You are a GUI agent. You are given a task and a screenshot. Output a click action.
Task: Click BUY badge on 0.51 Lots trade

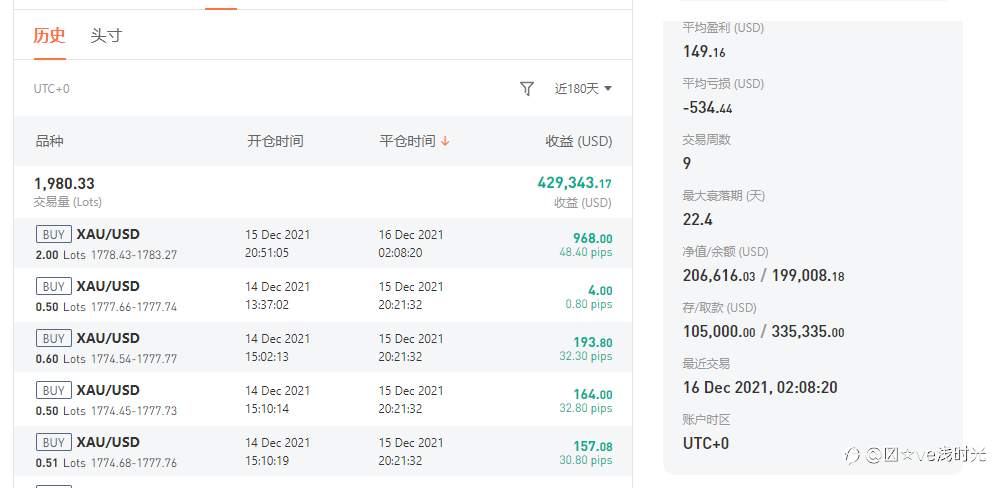pyautogui.click(x=53, y=443)
